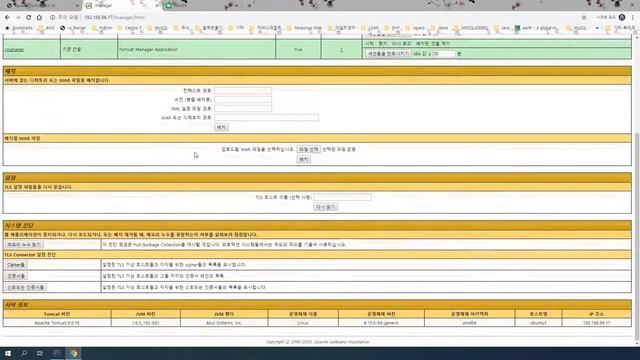Close the active manager tab
Screen dimensions: 640x360
click(158, 6)
